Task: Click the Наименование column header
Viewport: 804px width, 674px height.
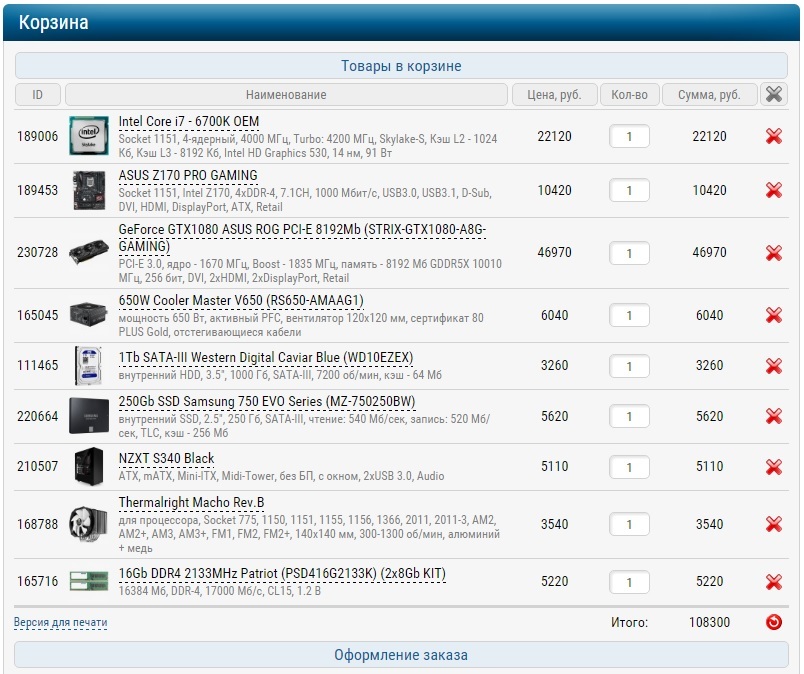Action: pos(286,95)
